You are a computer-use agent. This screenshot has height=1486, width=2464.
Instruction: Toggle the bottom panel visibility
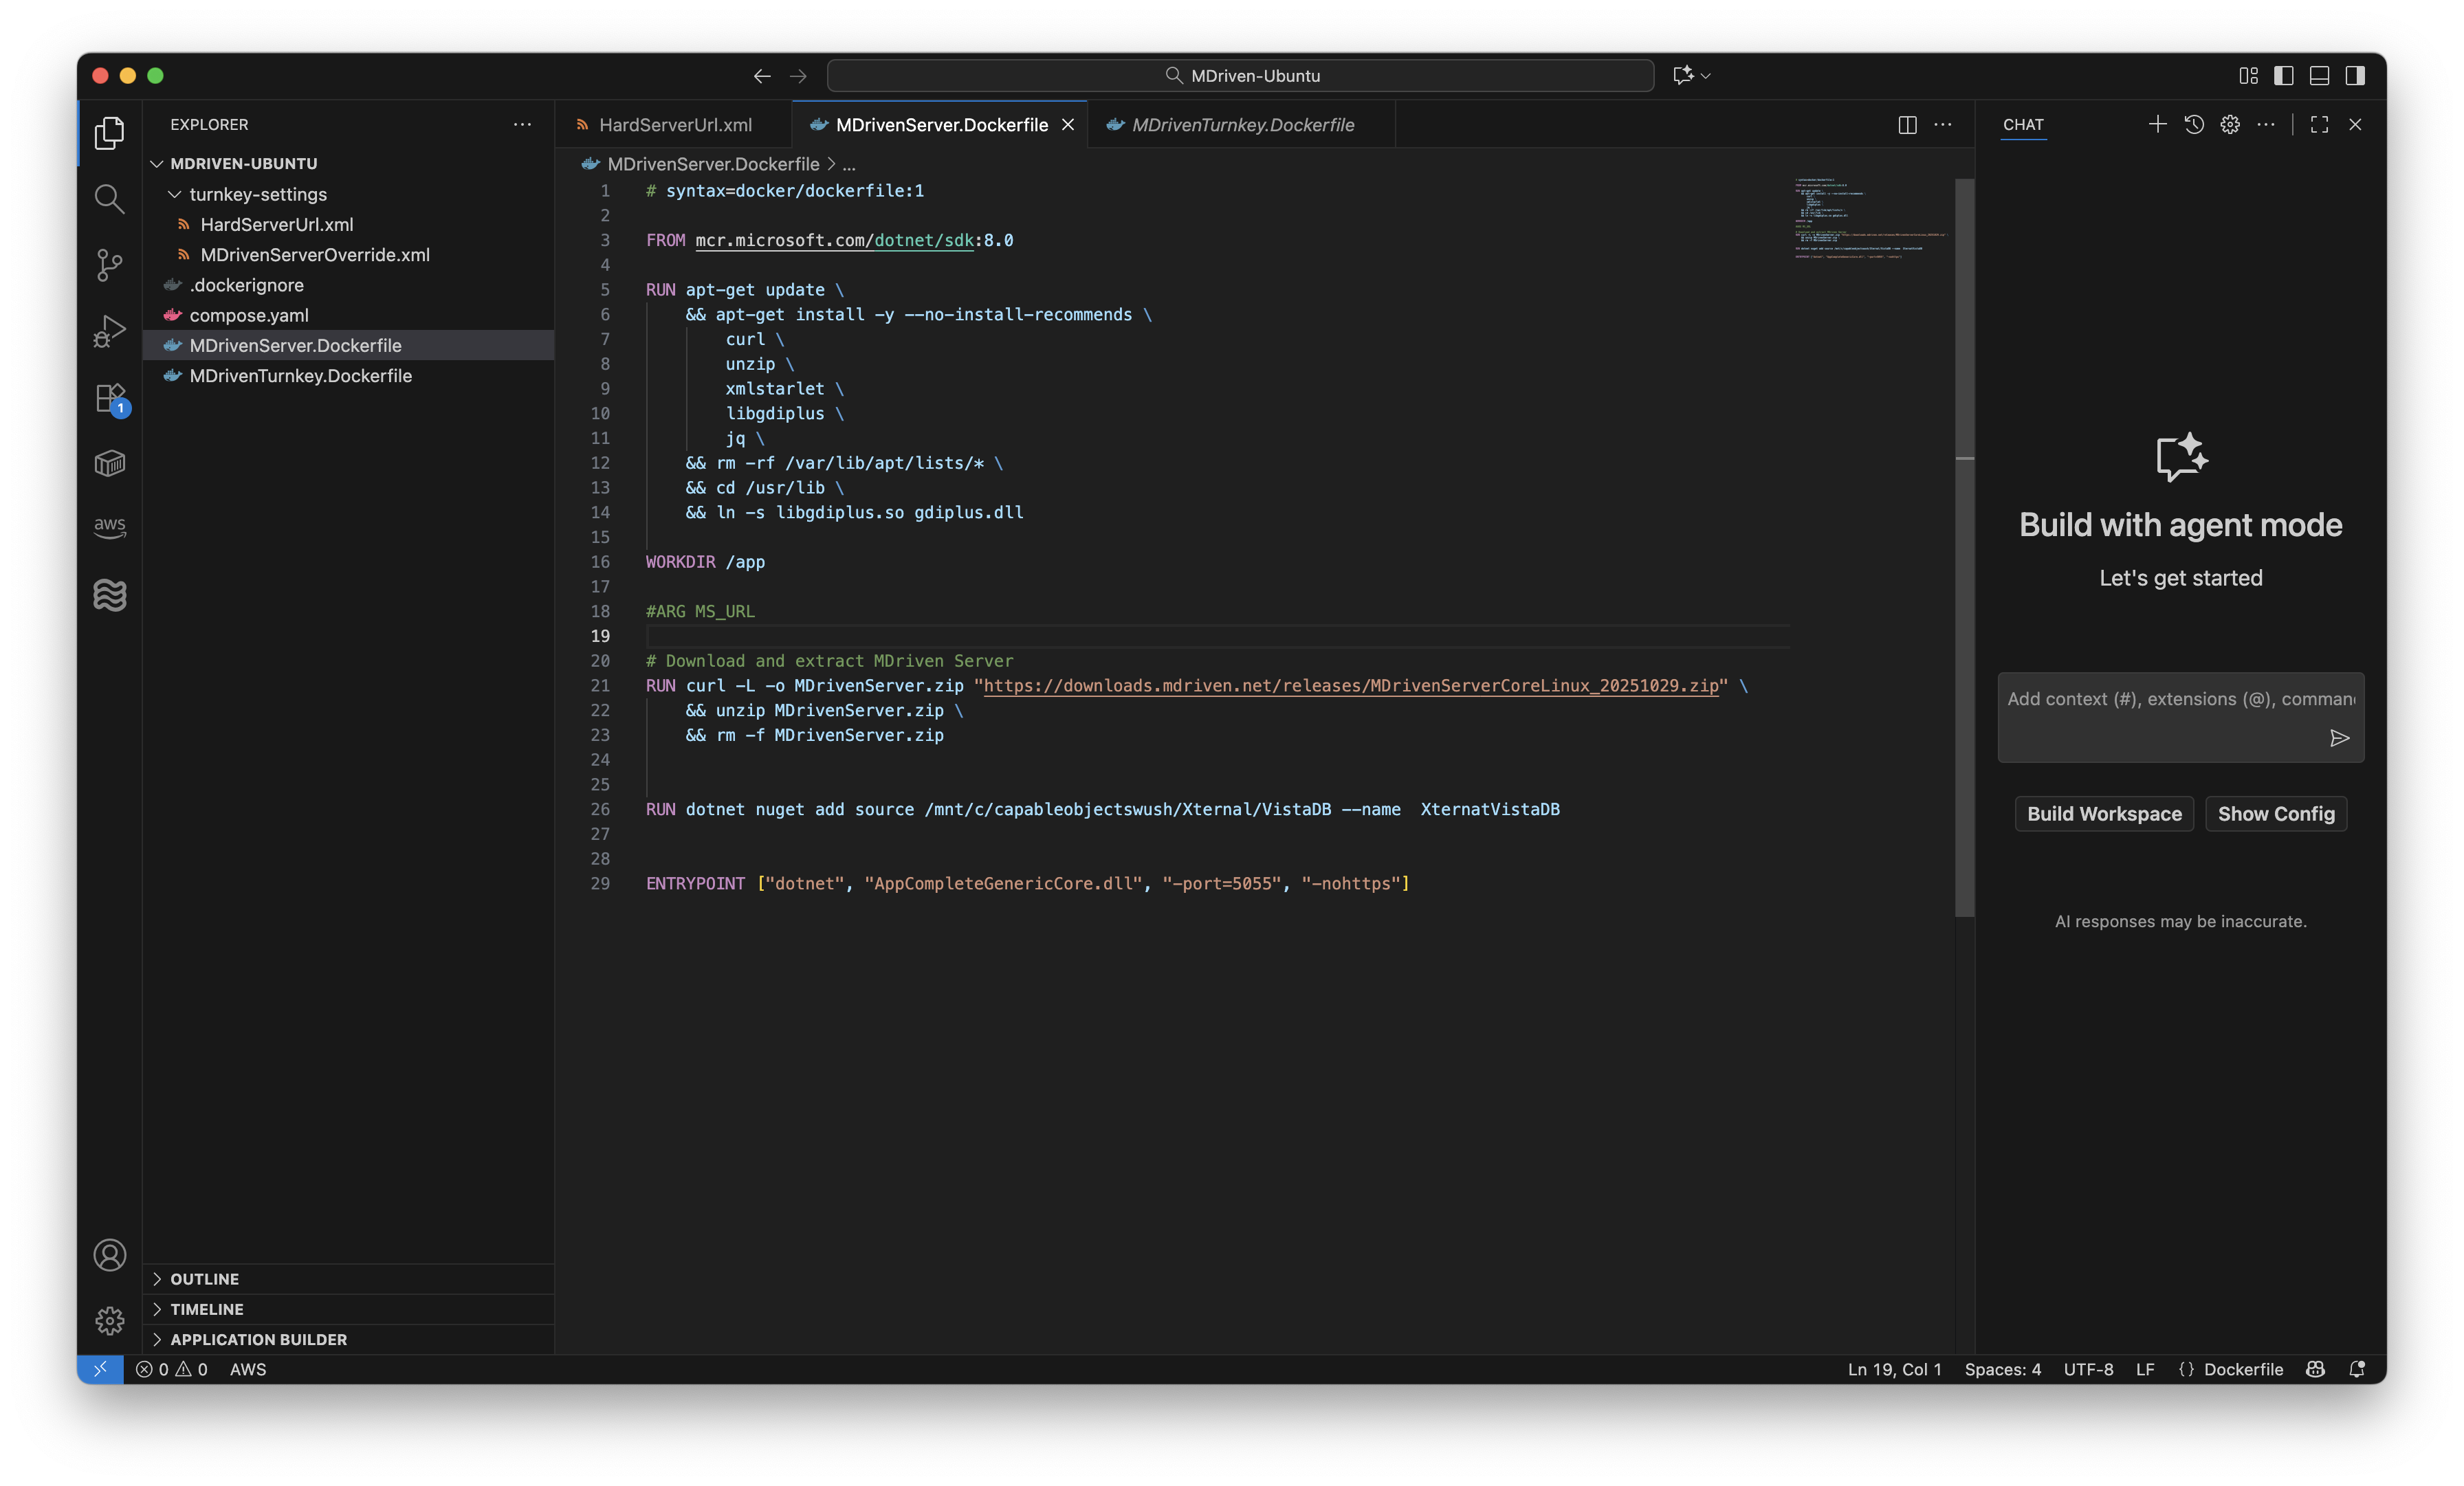[2319, 76]
